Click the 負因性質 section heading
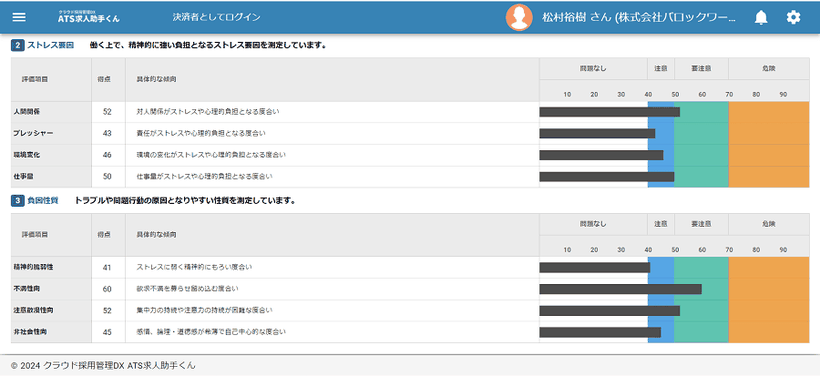Screen dimensions: 820x376 [x=42, y=200]
